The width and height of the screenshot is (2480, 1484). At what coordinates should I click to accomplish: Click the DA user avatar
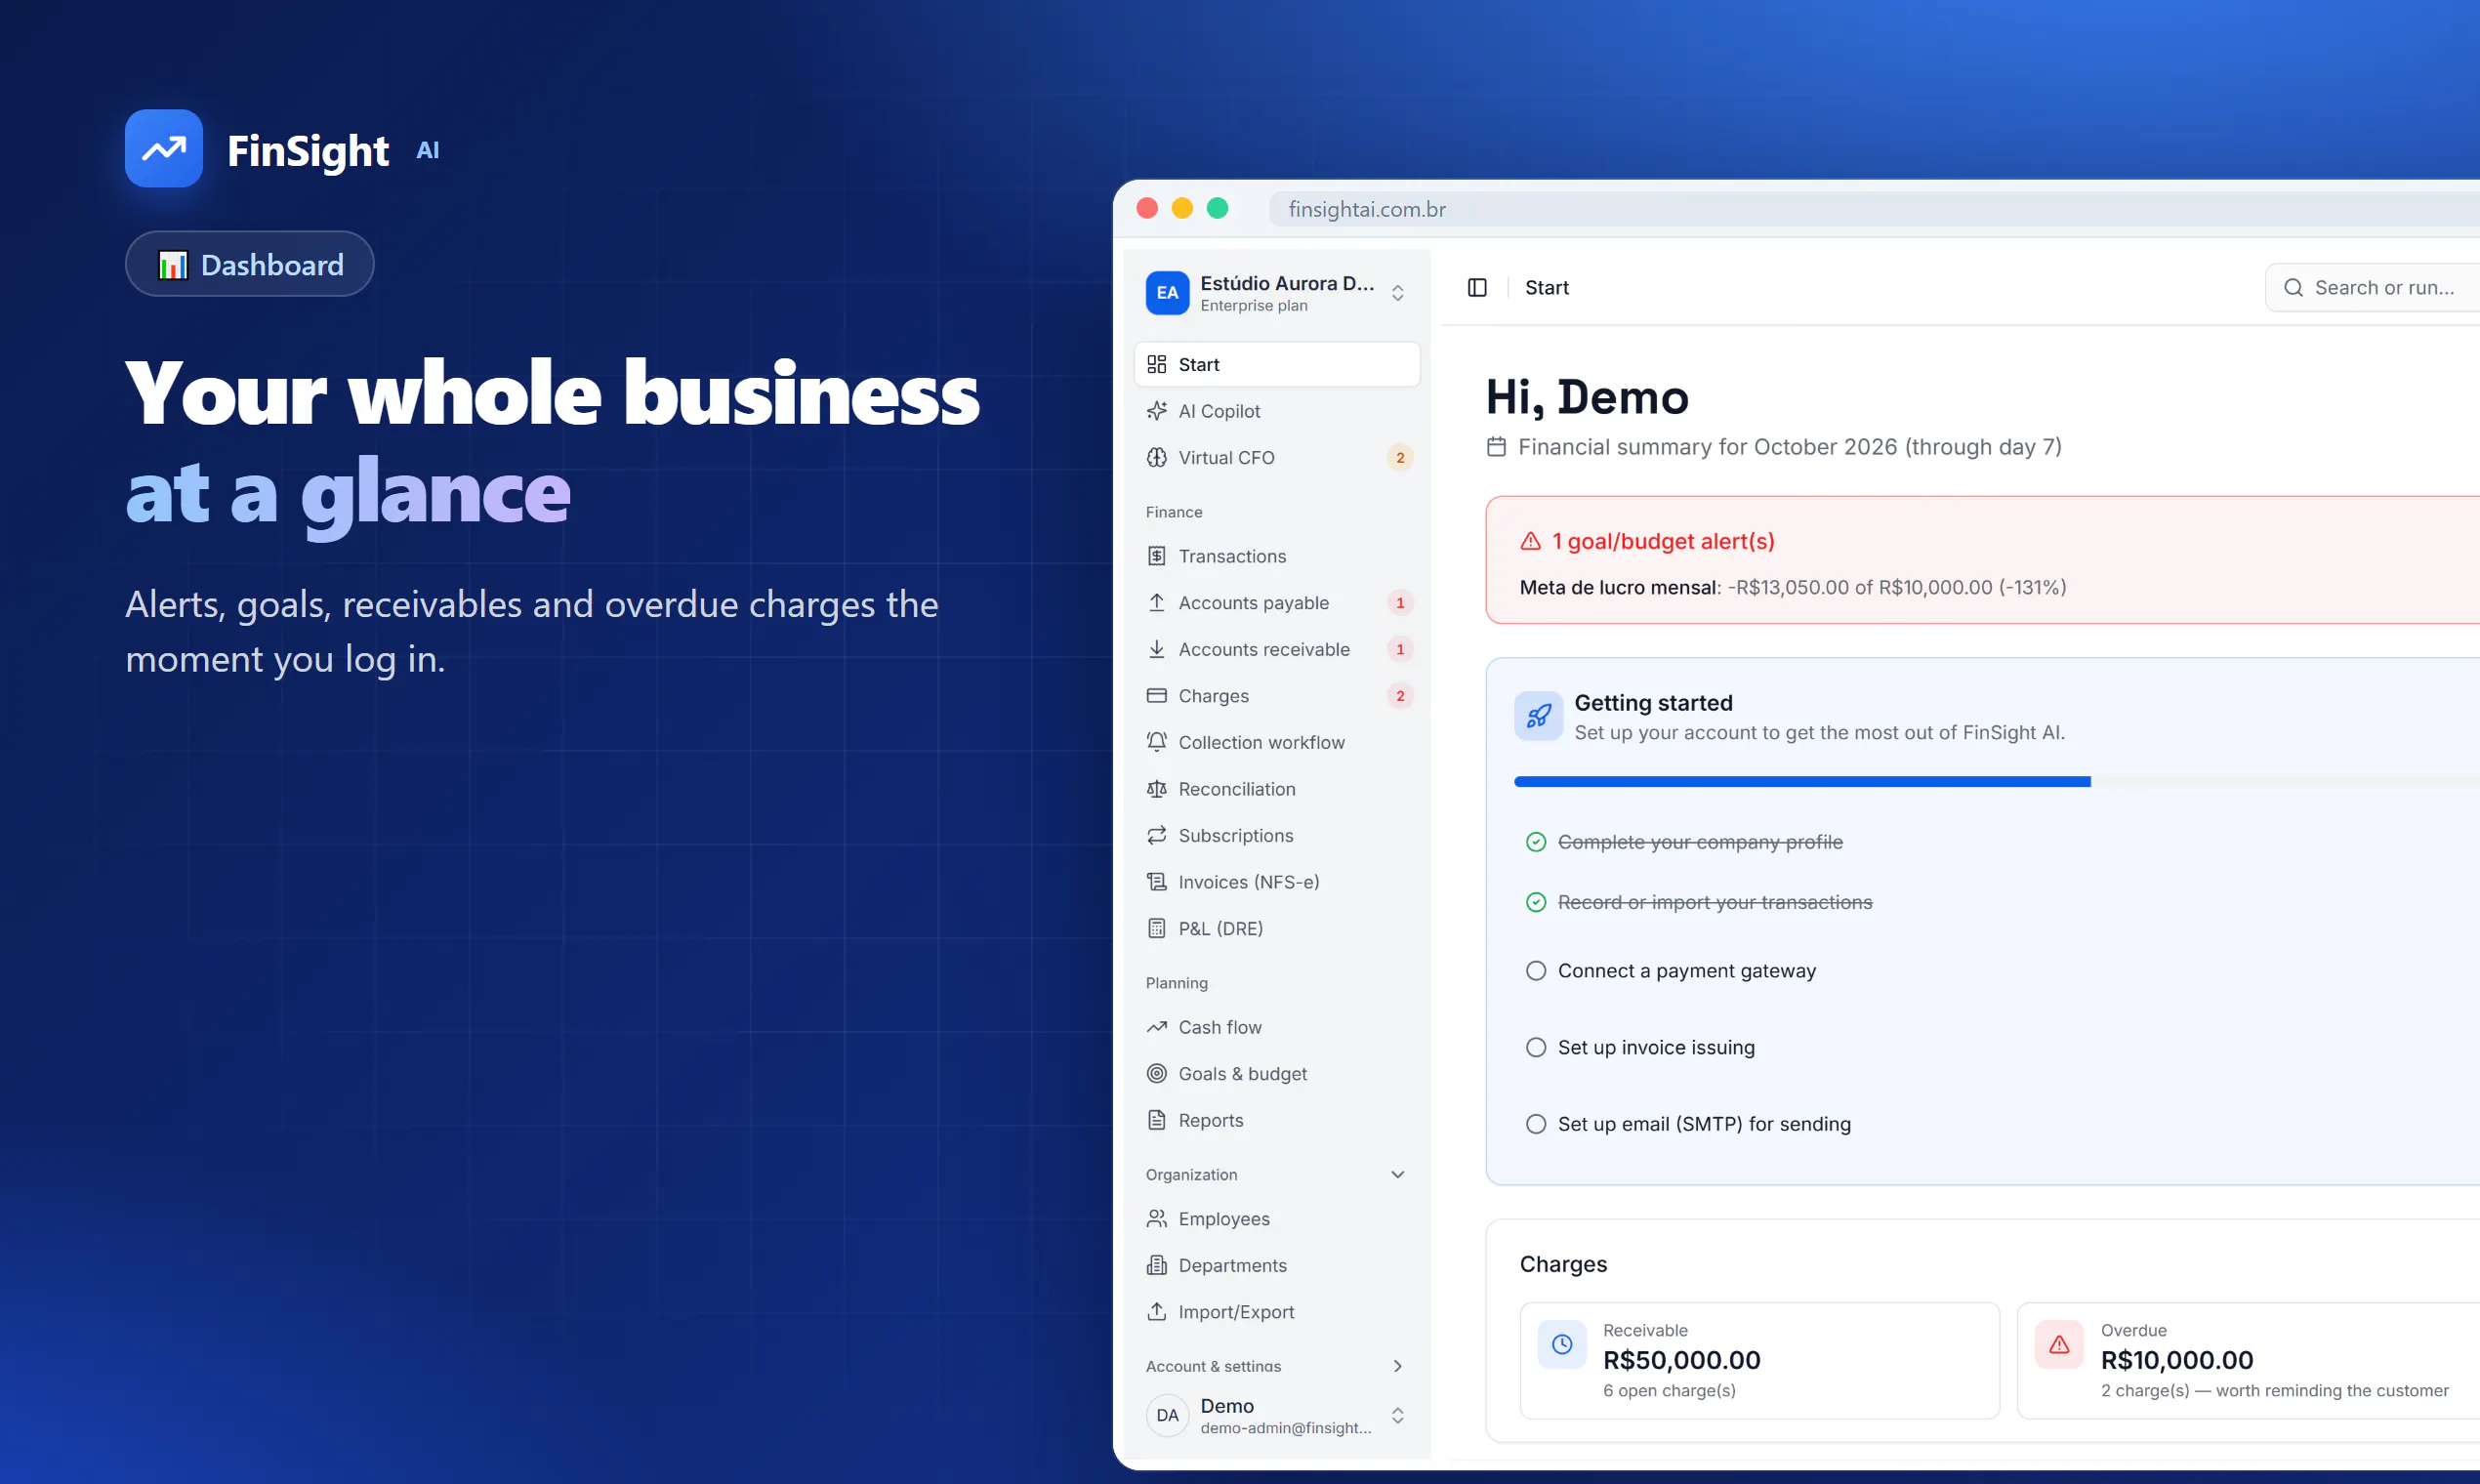[x=1167, y=1415]
